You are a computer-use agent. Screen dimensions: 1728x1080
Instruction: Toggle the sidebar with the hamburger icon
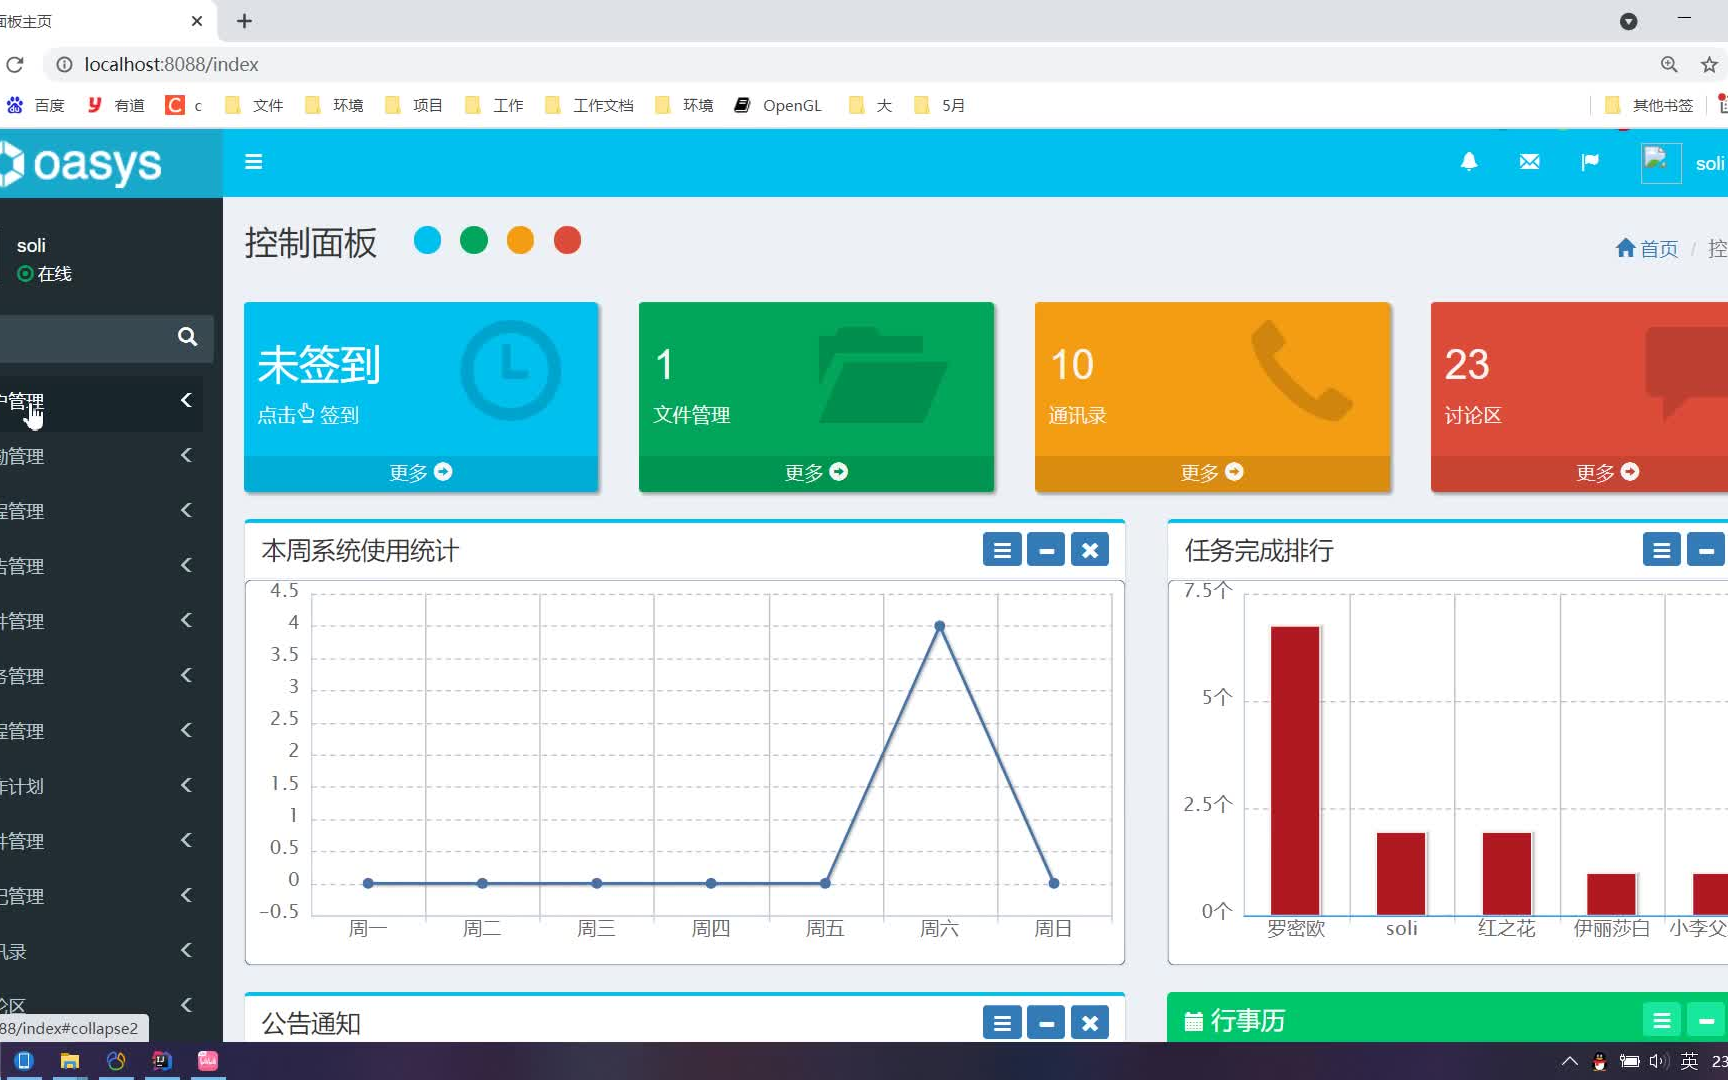coord(254,162)
